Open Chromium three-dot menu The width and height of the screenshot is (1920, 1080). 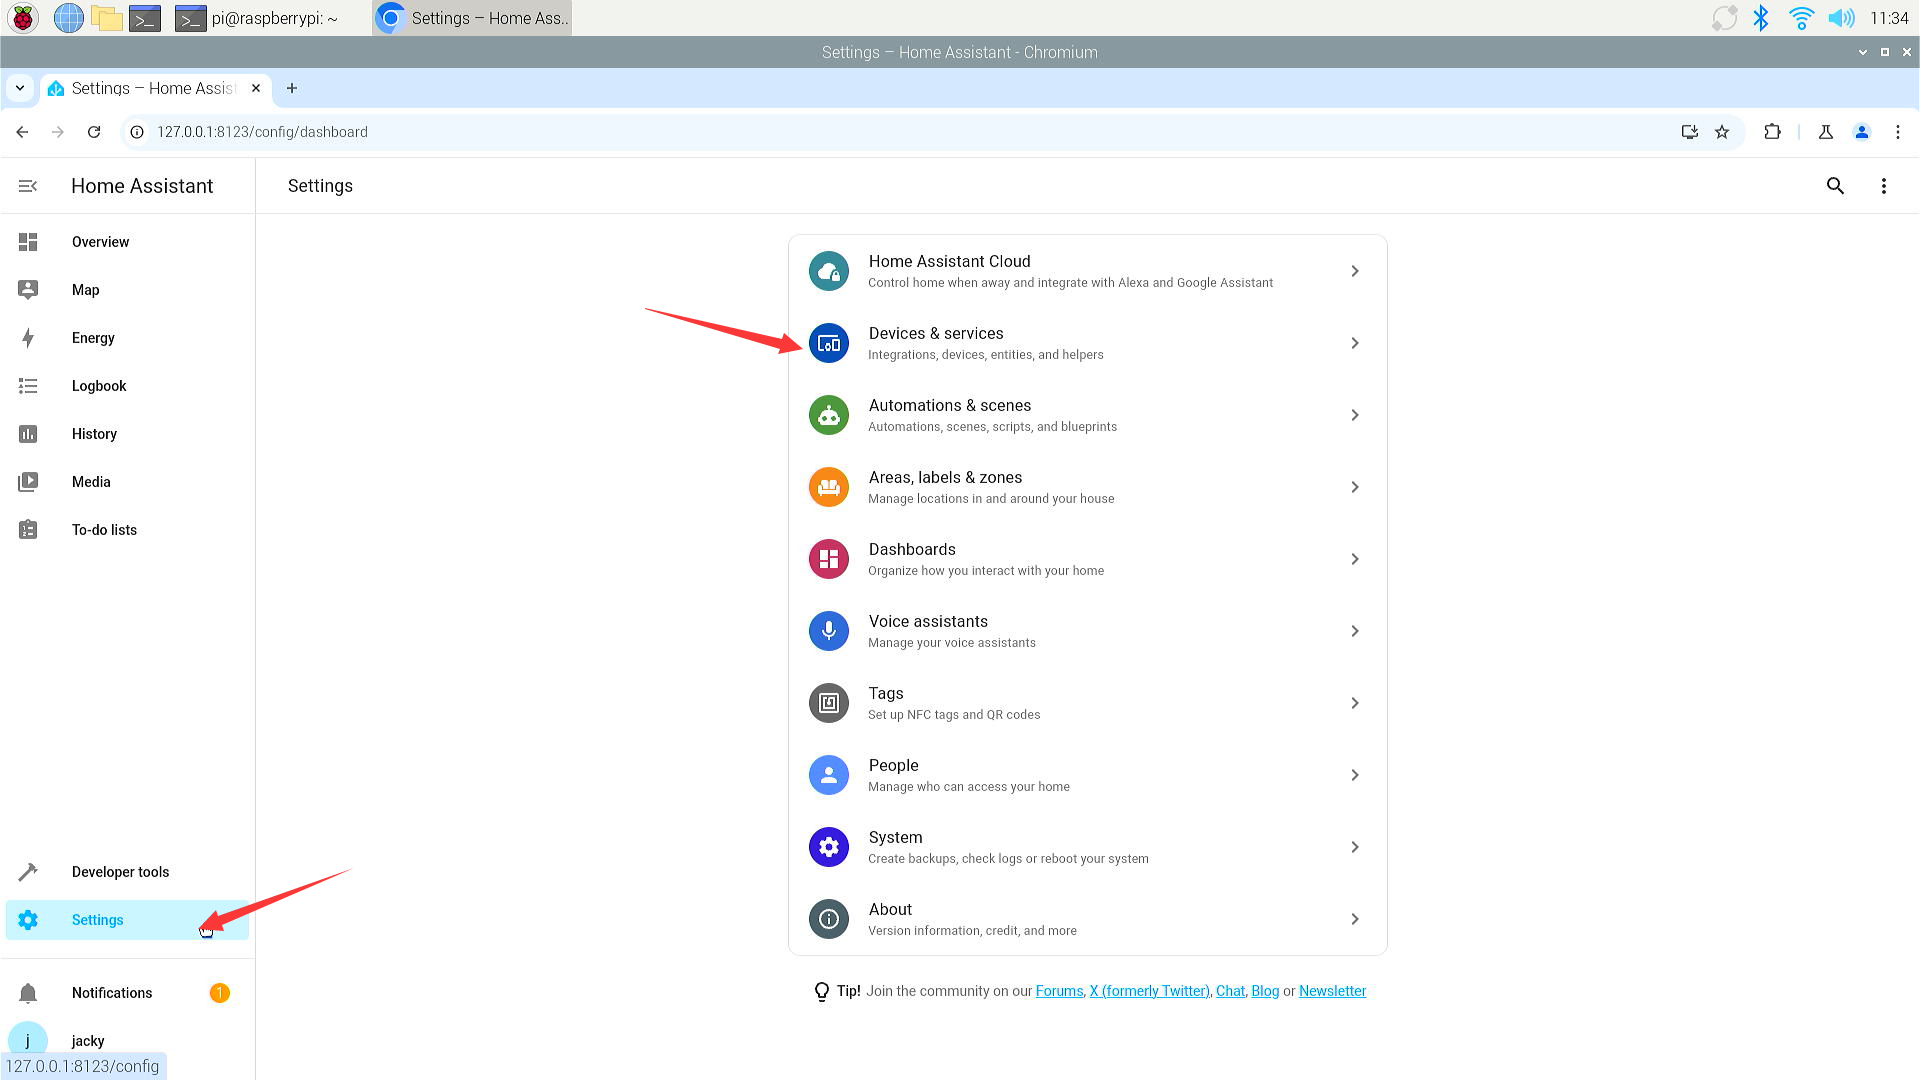click(1898, 132)
